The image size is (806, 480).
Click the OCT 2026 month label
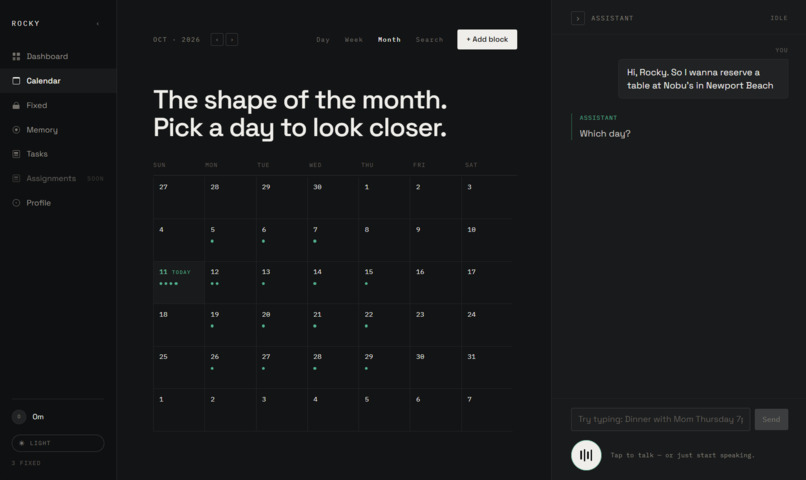176,40
